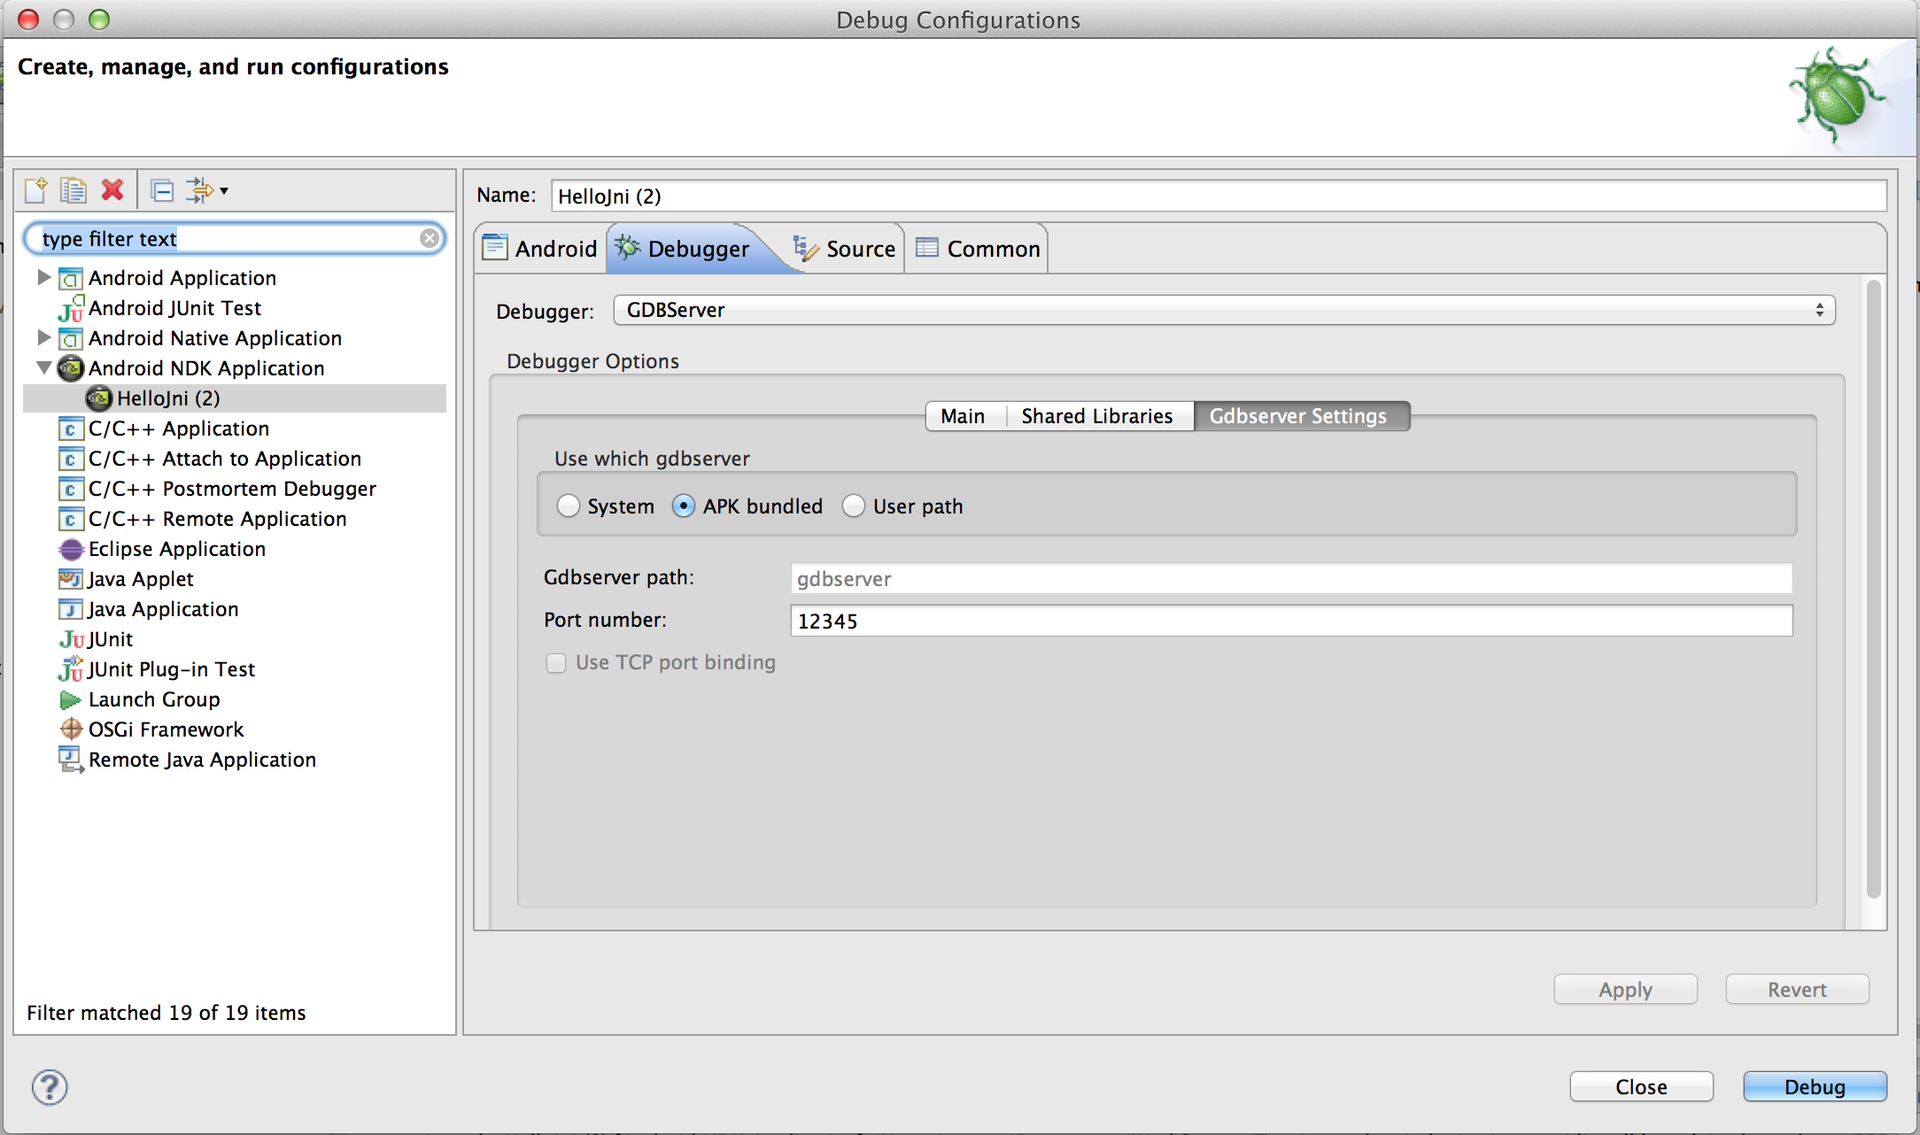
Task: Click the JUnit Plug-in Test icon
Action: pyautogui.click(x=70, y=669)
